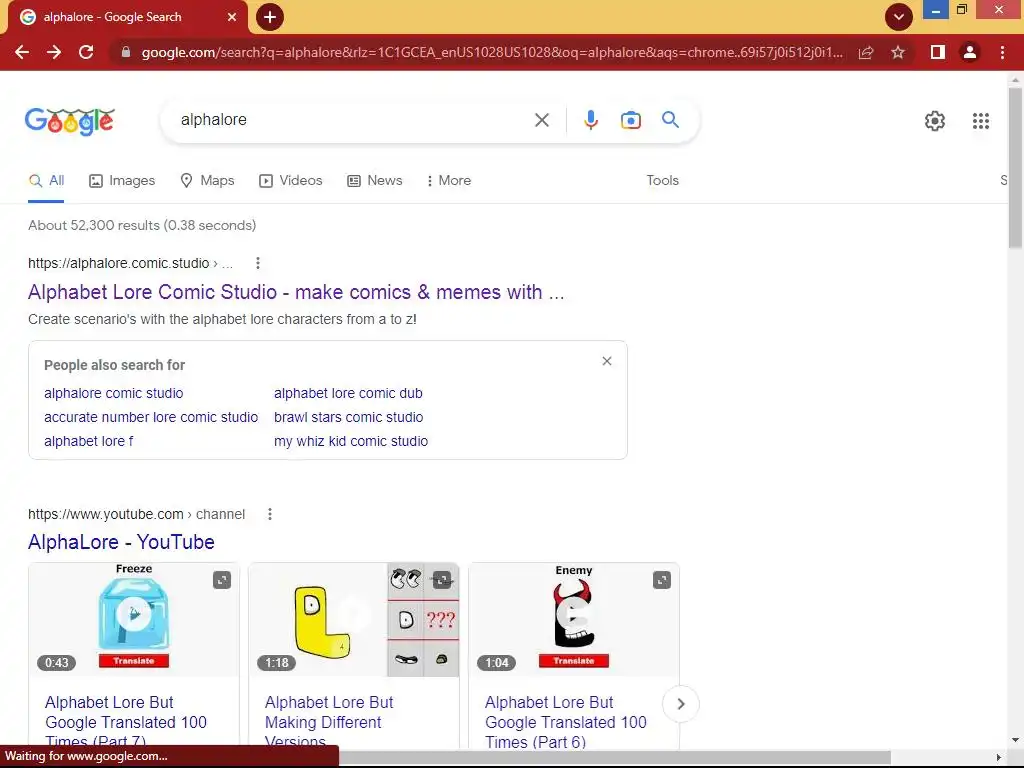Open Chrome three-dot menu
Screen dimensions: 1024x768
pyautogui.click(x=1002, y=52)
